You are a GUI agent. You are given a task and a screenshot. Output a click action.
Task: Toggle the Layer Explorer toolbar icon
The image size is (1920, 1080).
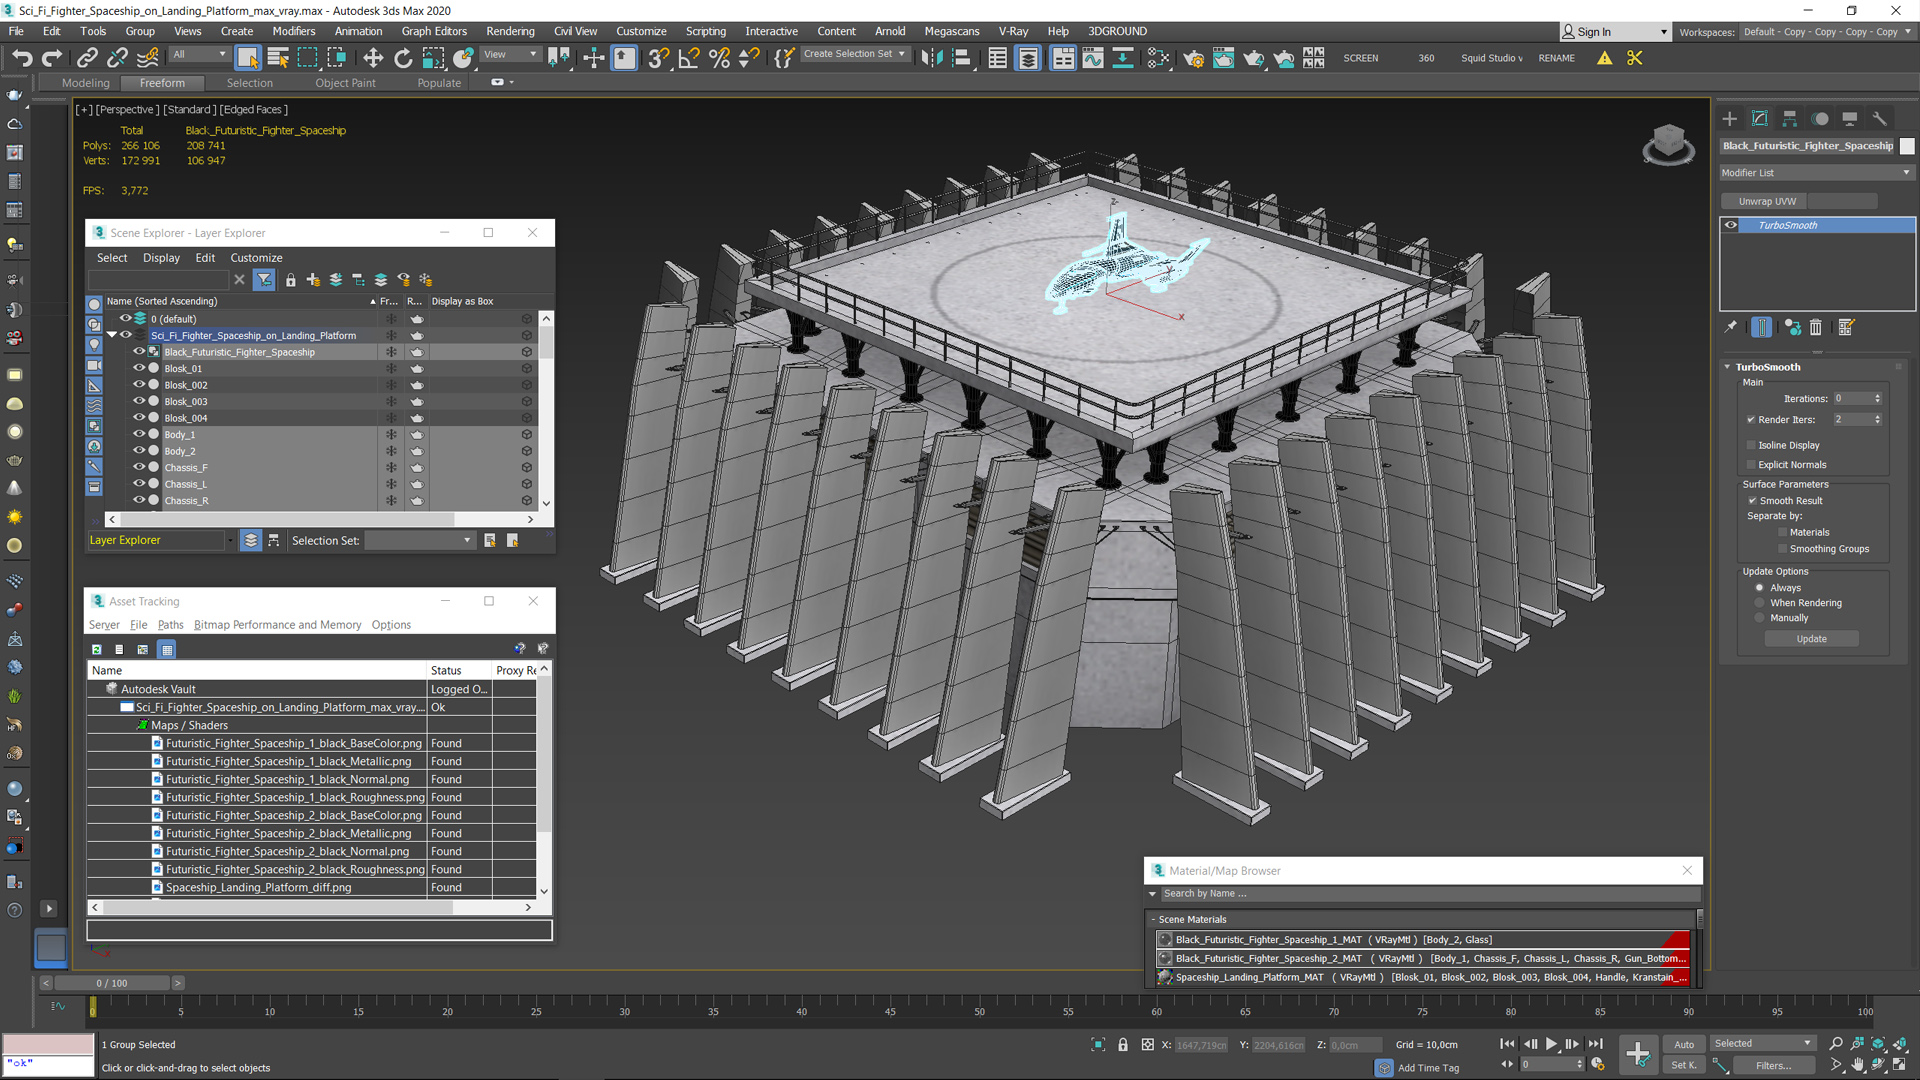click(1028, 58)
